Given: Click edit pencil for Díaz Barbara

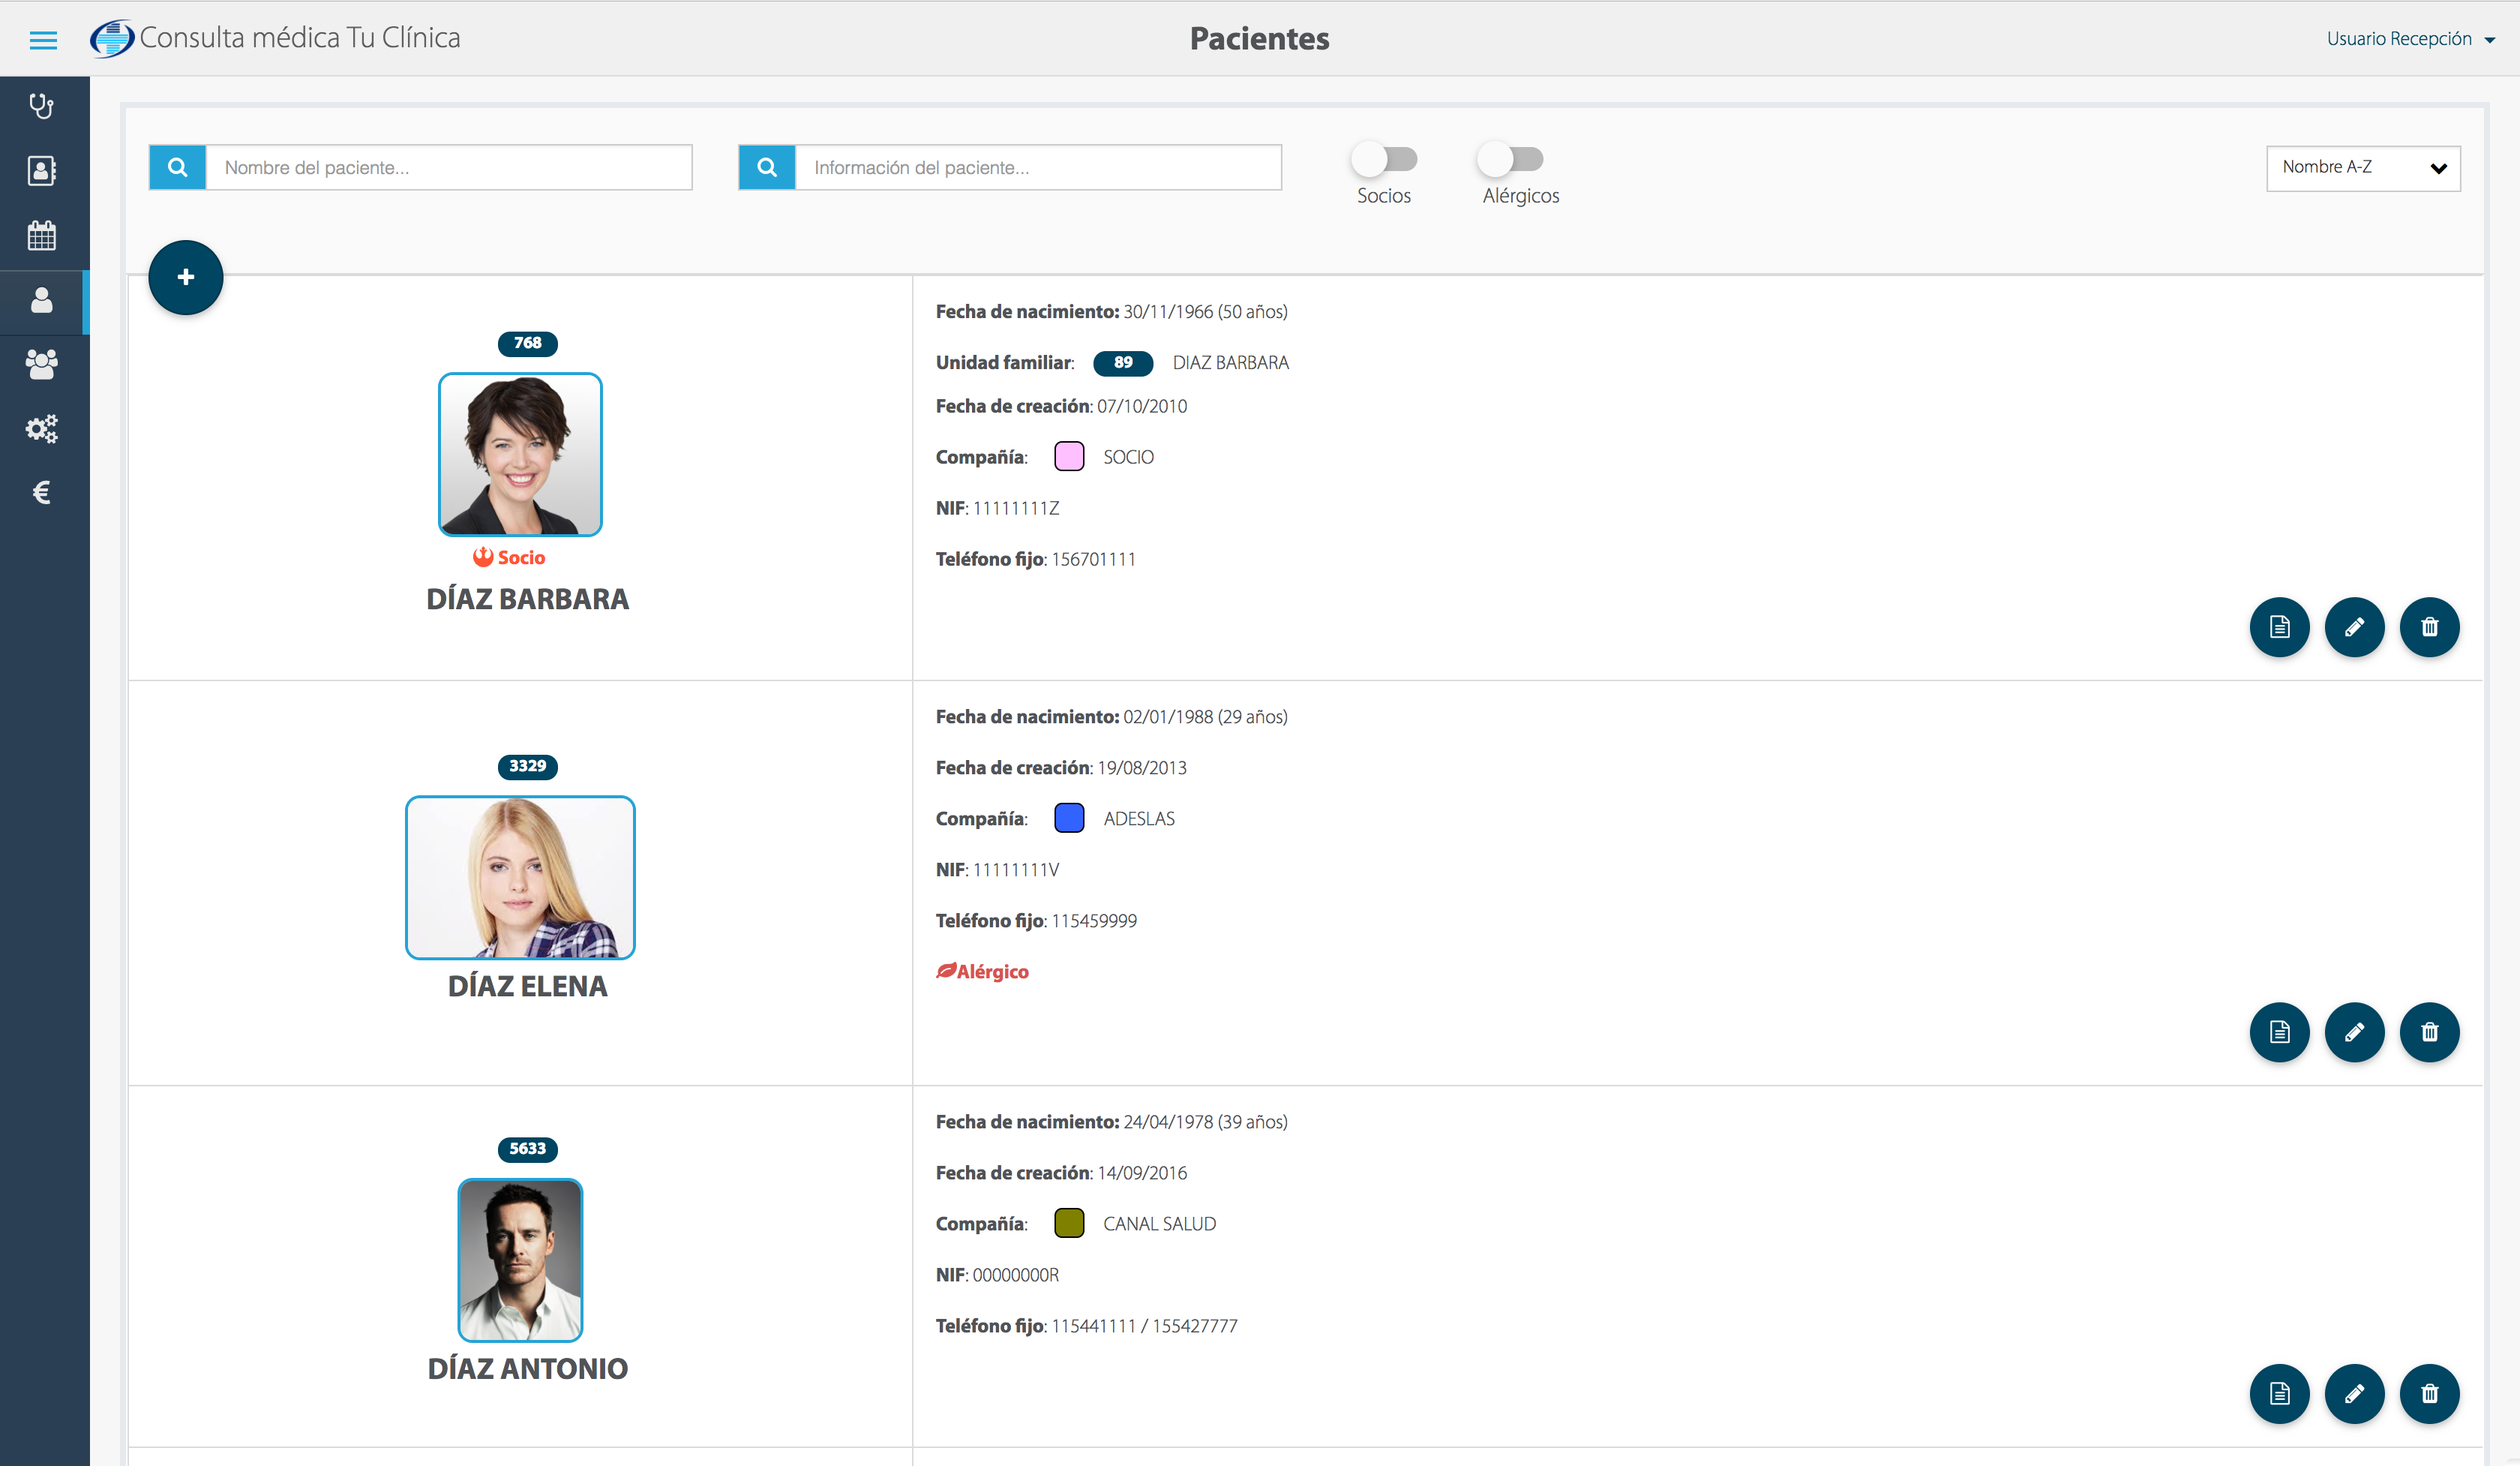Looking at the screenshot, I should 2354,627.
